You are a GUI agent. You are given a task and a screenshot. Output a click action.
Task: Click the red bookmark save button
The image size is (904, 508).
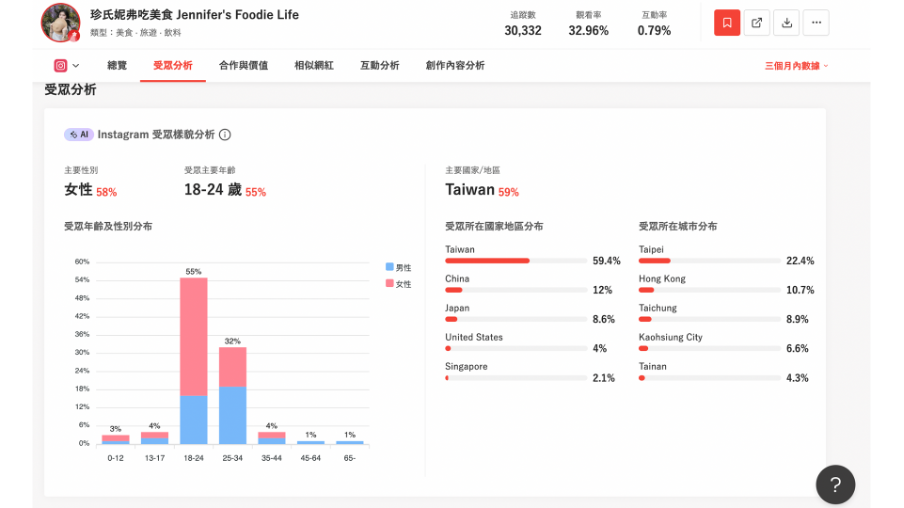tap(727, 23)
